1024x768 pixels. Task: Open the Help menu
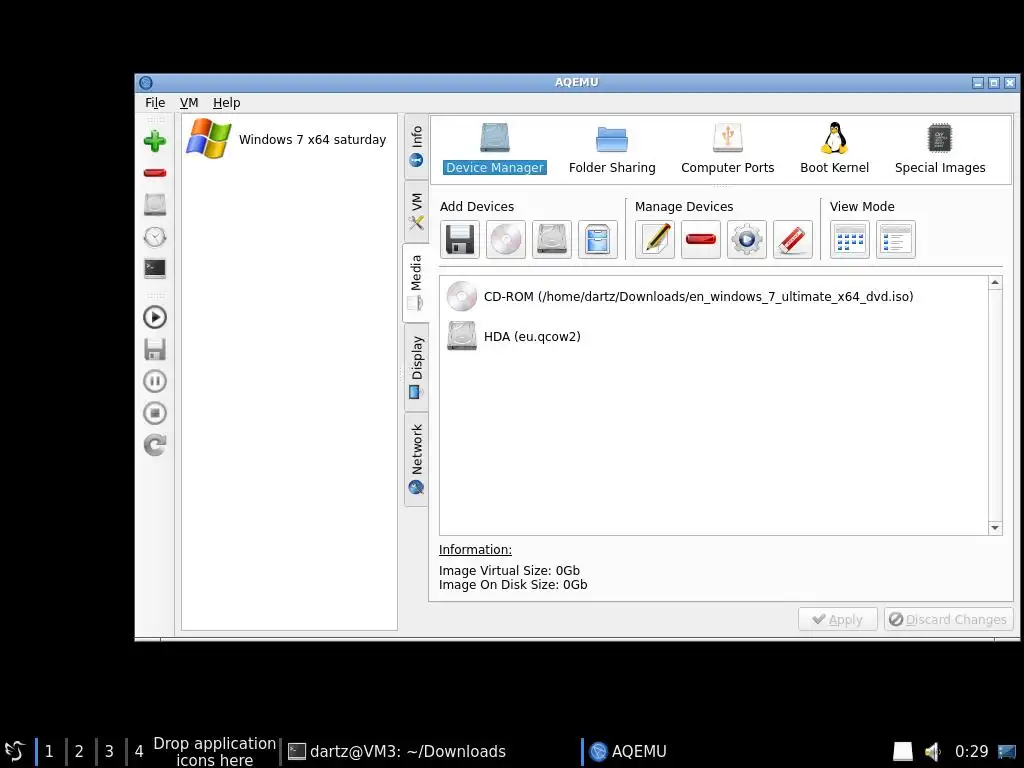point(227,103)
